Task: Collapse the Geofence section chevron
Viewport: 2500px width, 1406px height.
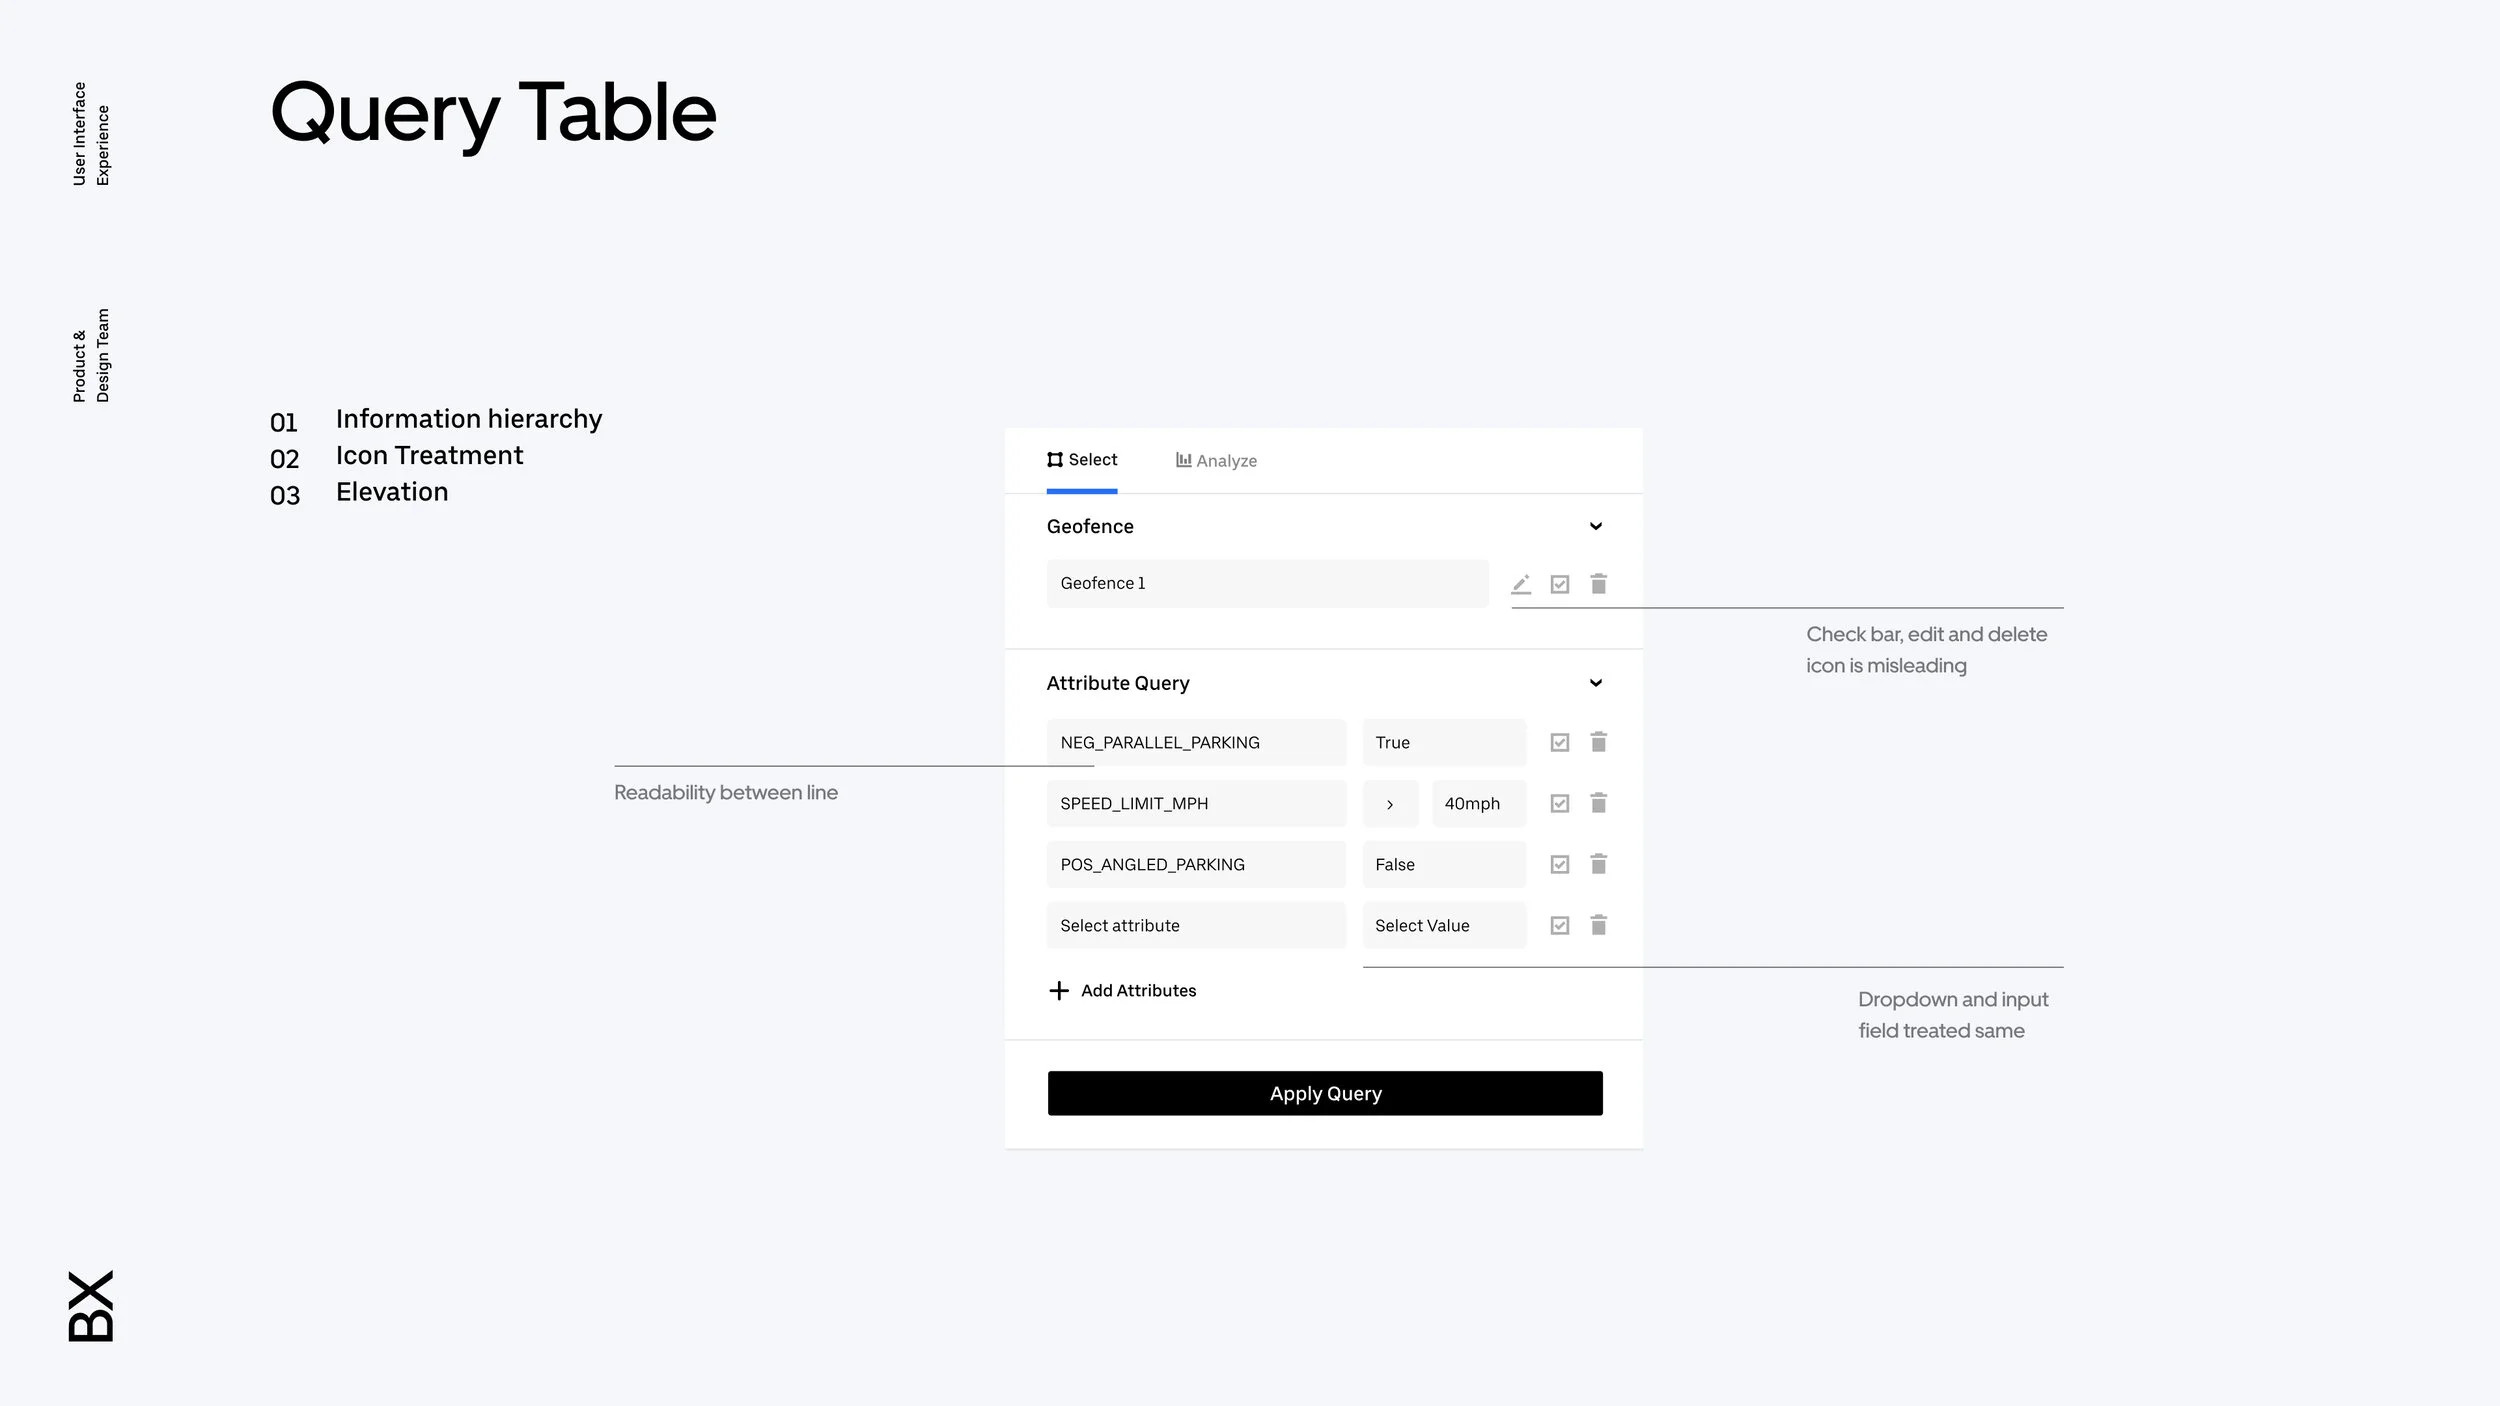Action: (1596, 526)
